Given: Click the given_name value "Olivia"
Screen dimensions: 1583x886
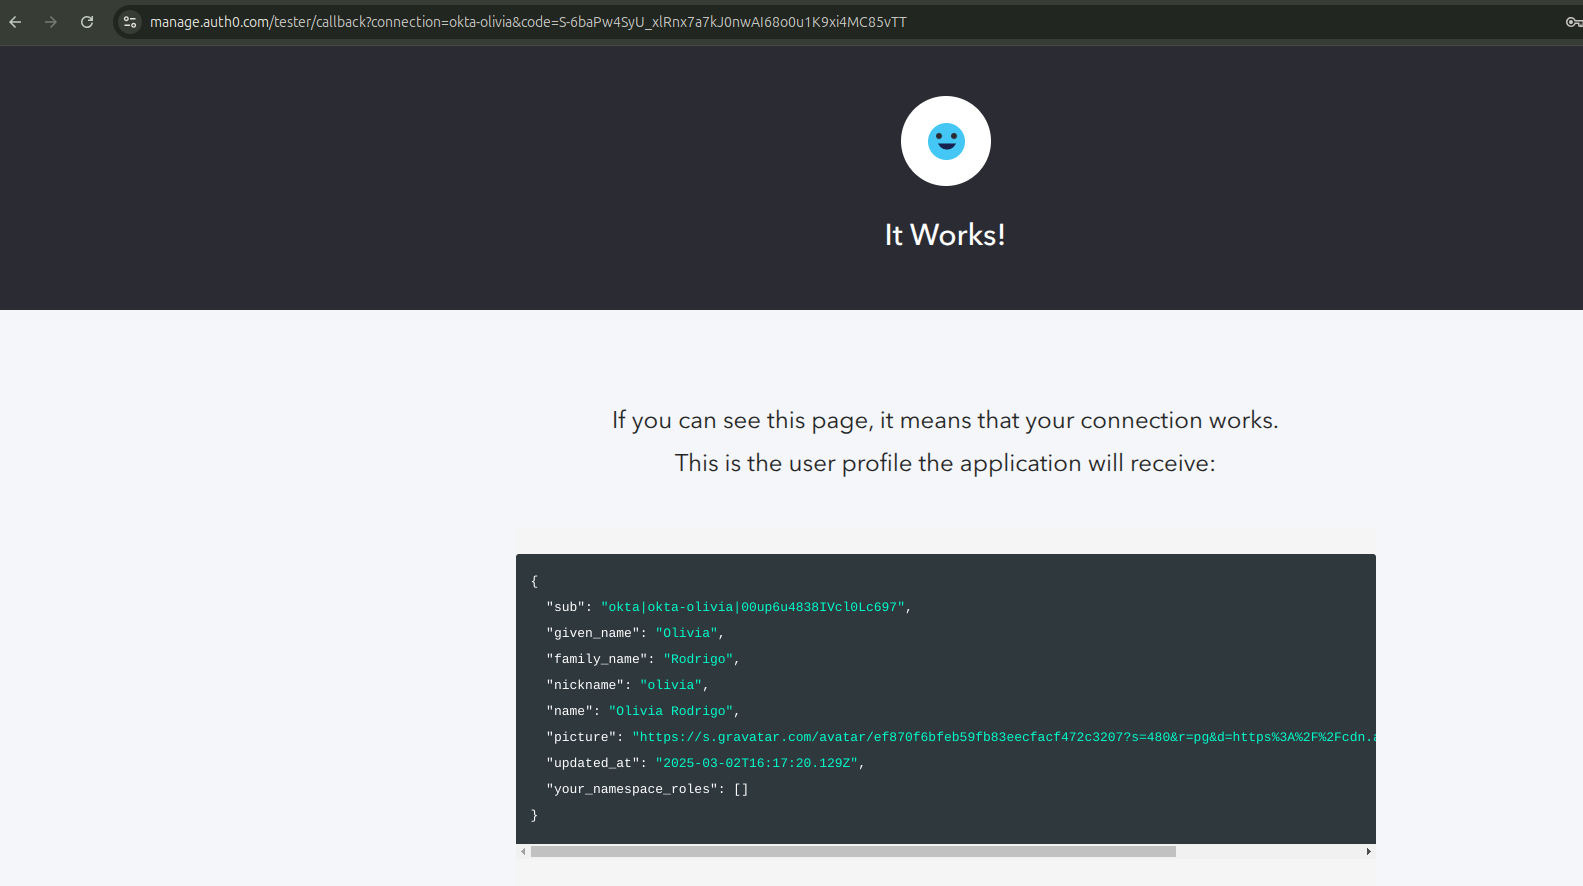Looking at the screenshot, I should click(686, 633).
